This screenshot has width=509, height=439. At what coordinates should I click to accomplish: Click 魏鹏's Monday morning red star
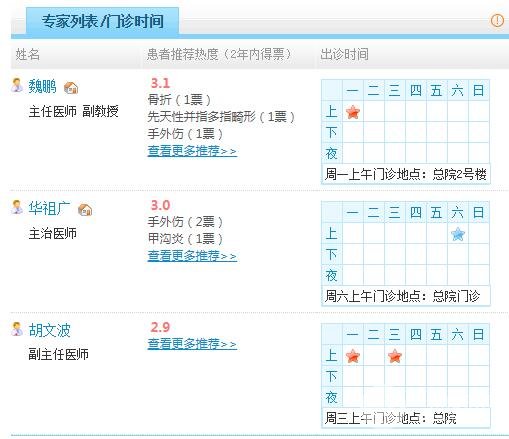point(353,112)
